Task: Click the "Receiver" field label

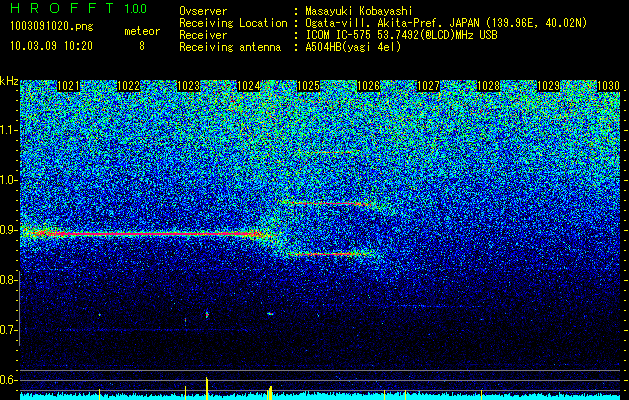Action: 203,35
